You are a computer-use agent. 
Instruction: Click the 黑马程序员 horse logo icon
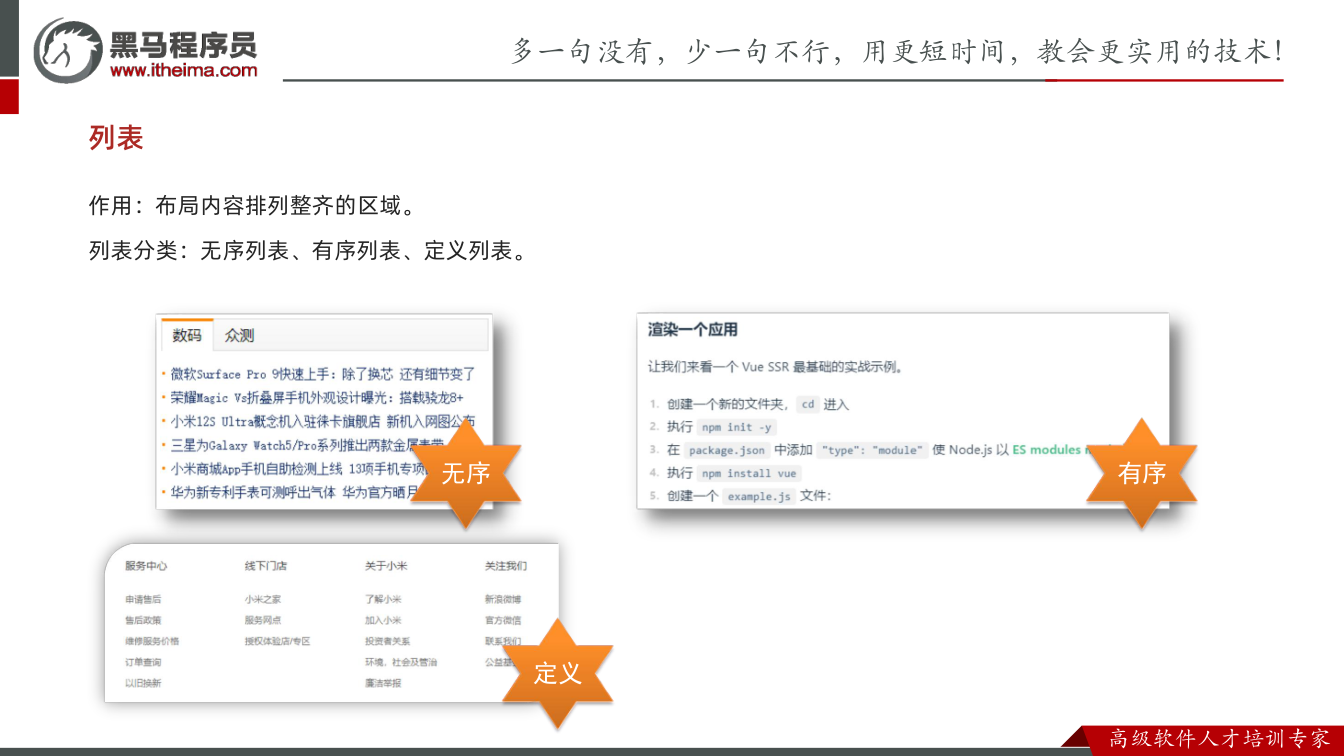[68, 50]
